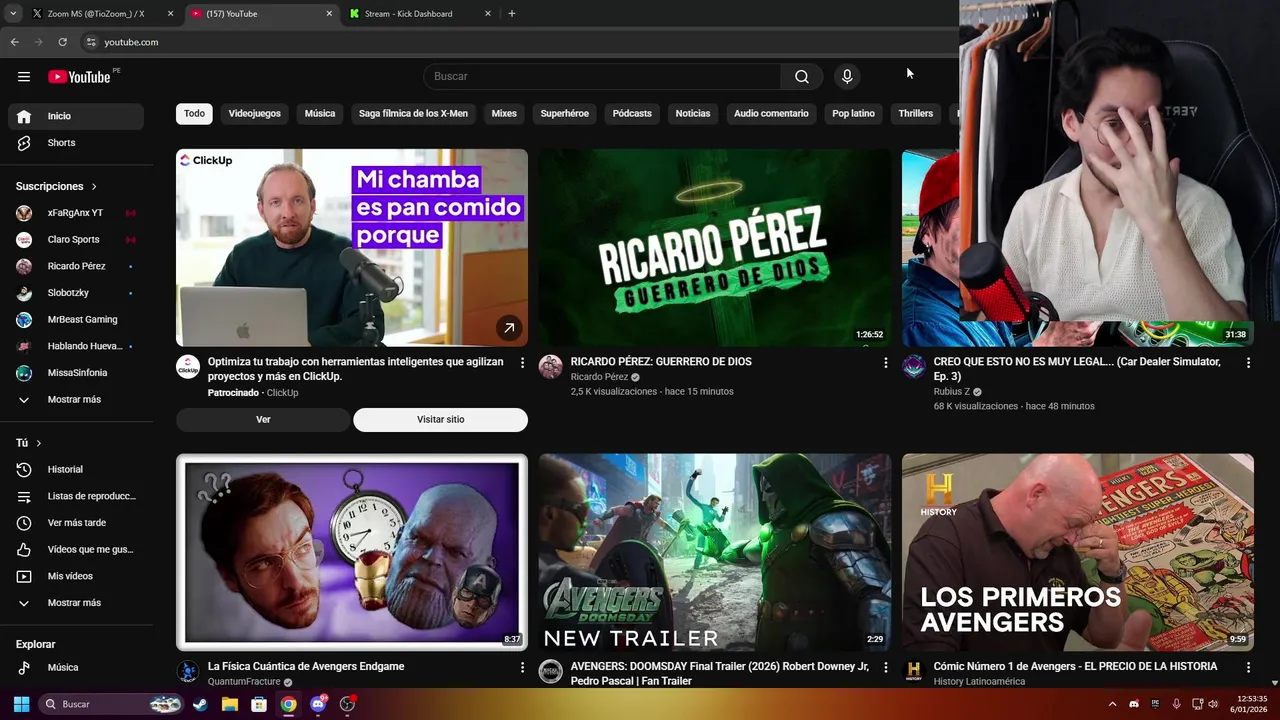Select Saga fílmica de los X-Men chip

tap(413, 114)
